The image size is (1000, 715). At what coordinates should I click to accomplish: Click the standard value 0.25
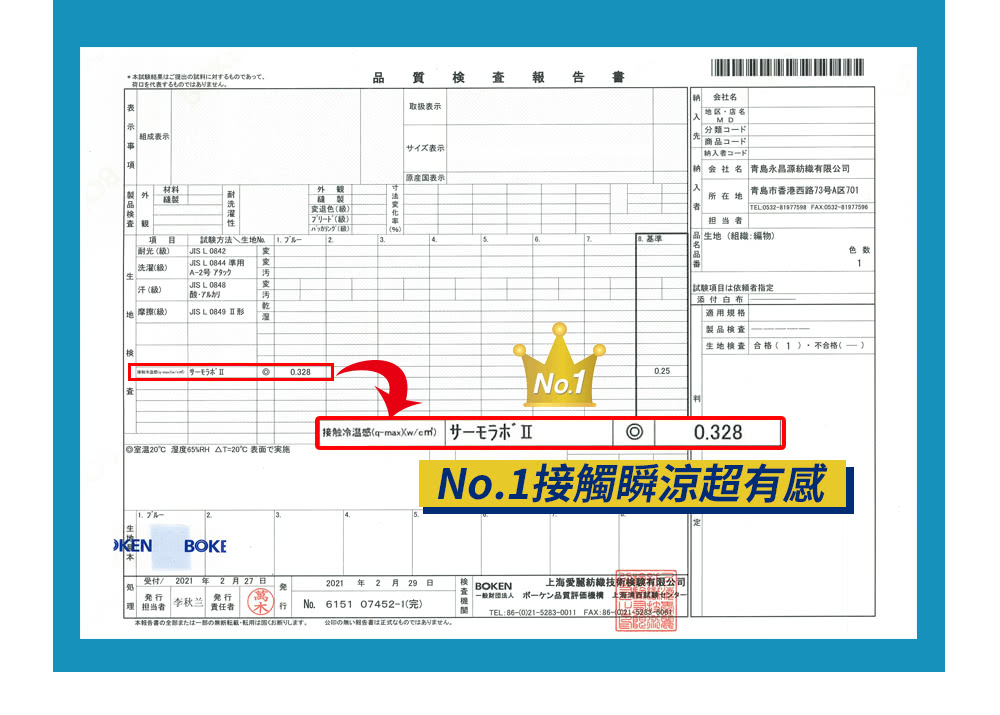click(x=662, y=371)
